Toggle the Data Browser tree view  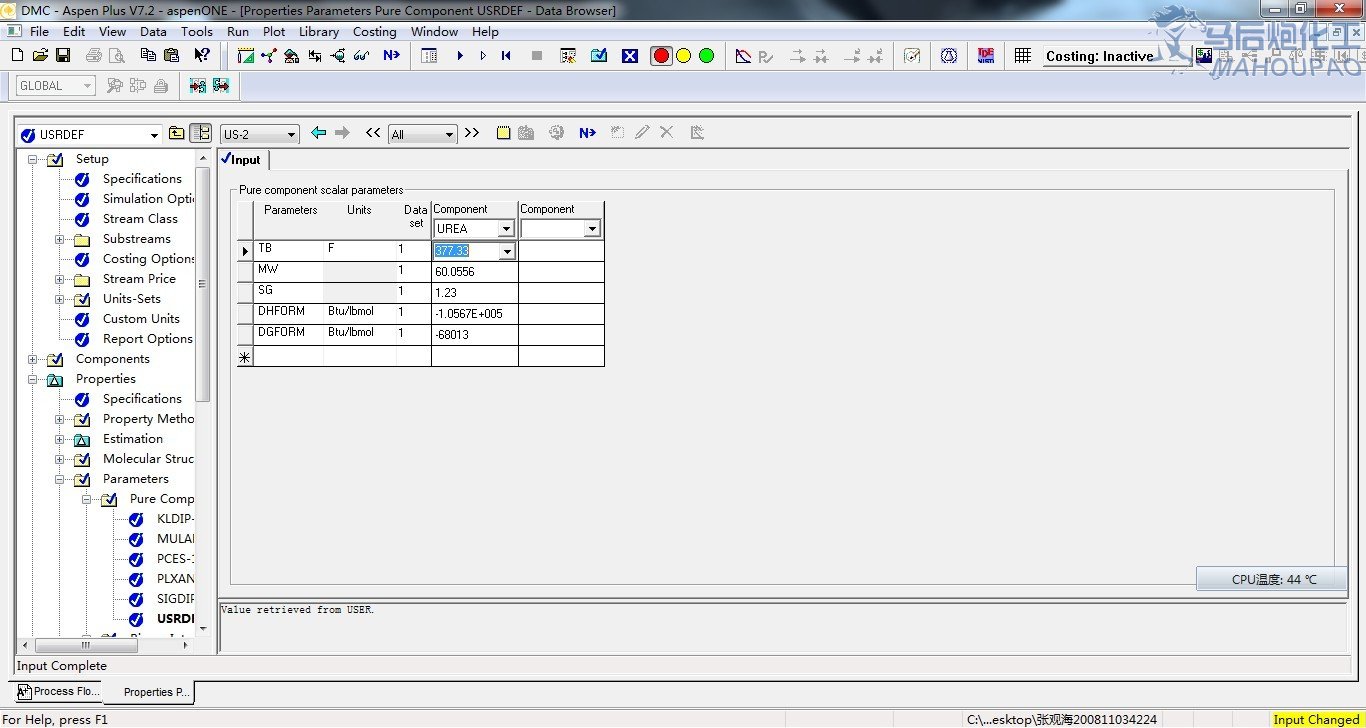(x=200, y=133)
